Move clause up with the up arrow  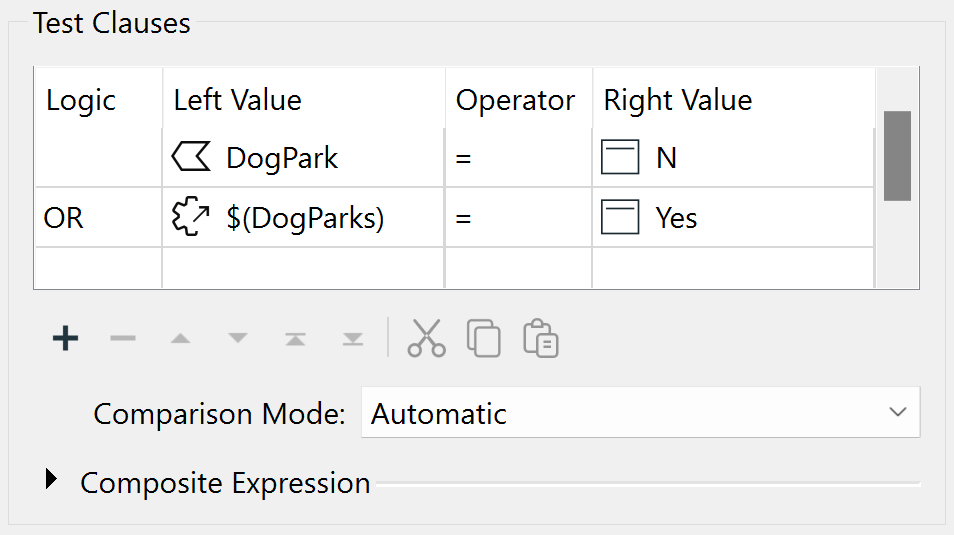tap(180, 338)
